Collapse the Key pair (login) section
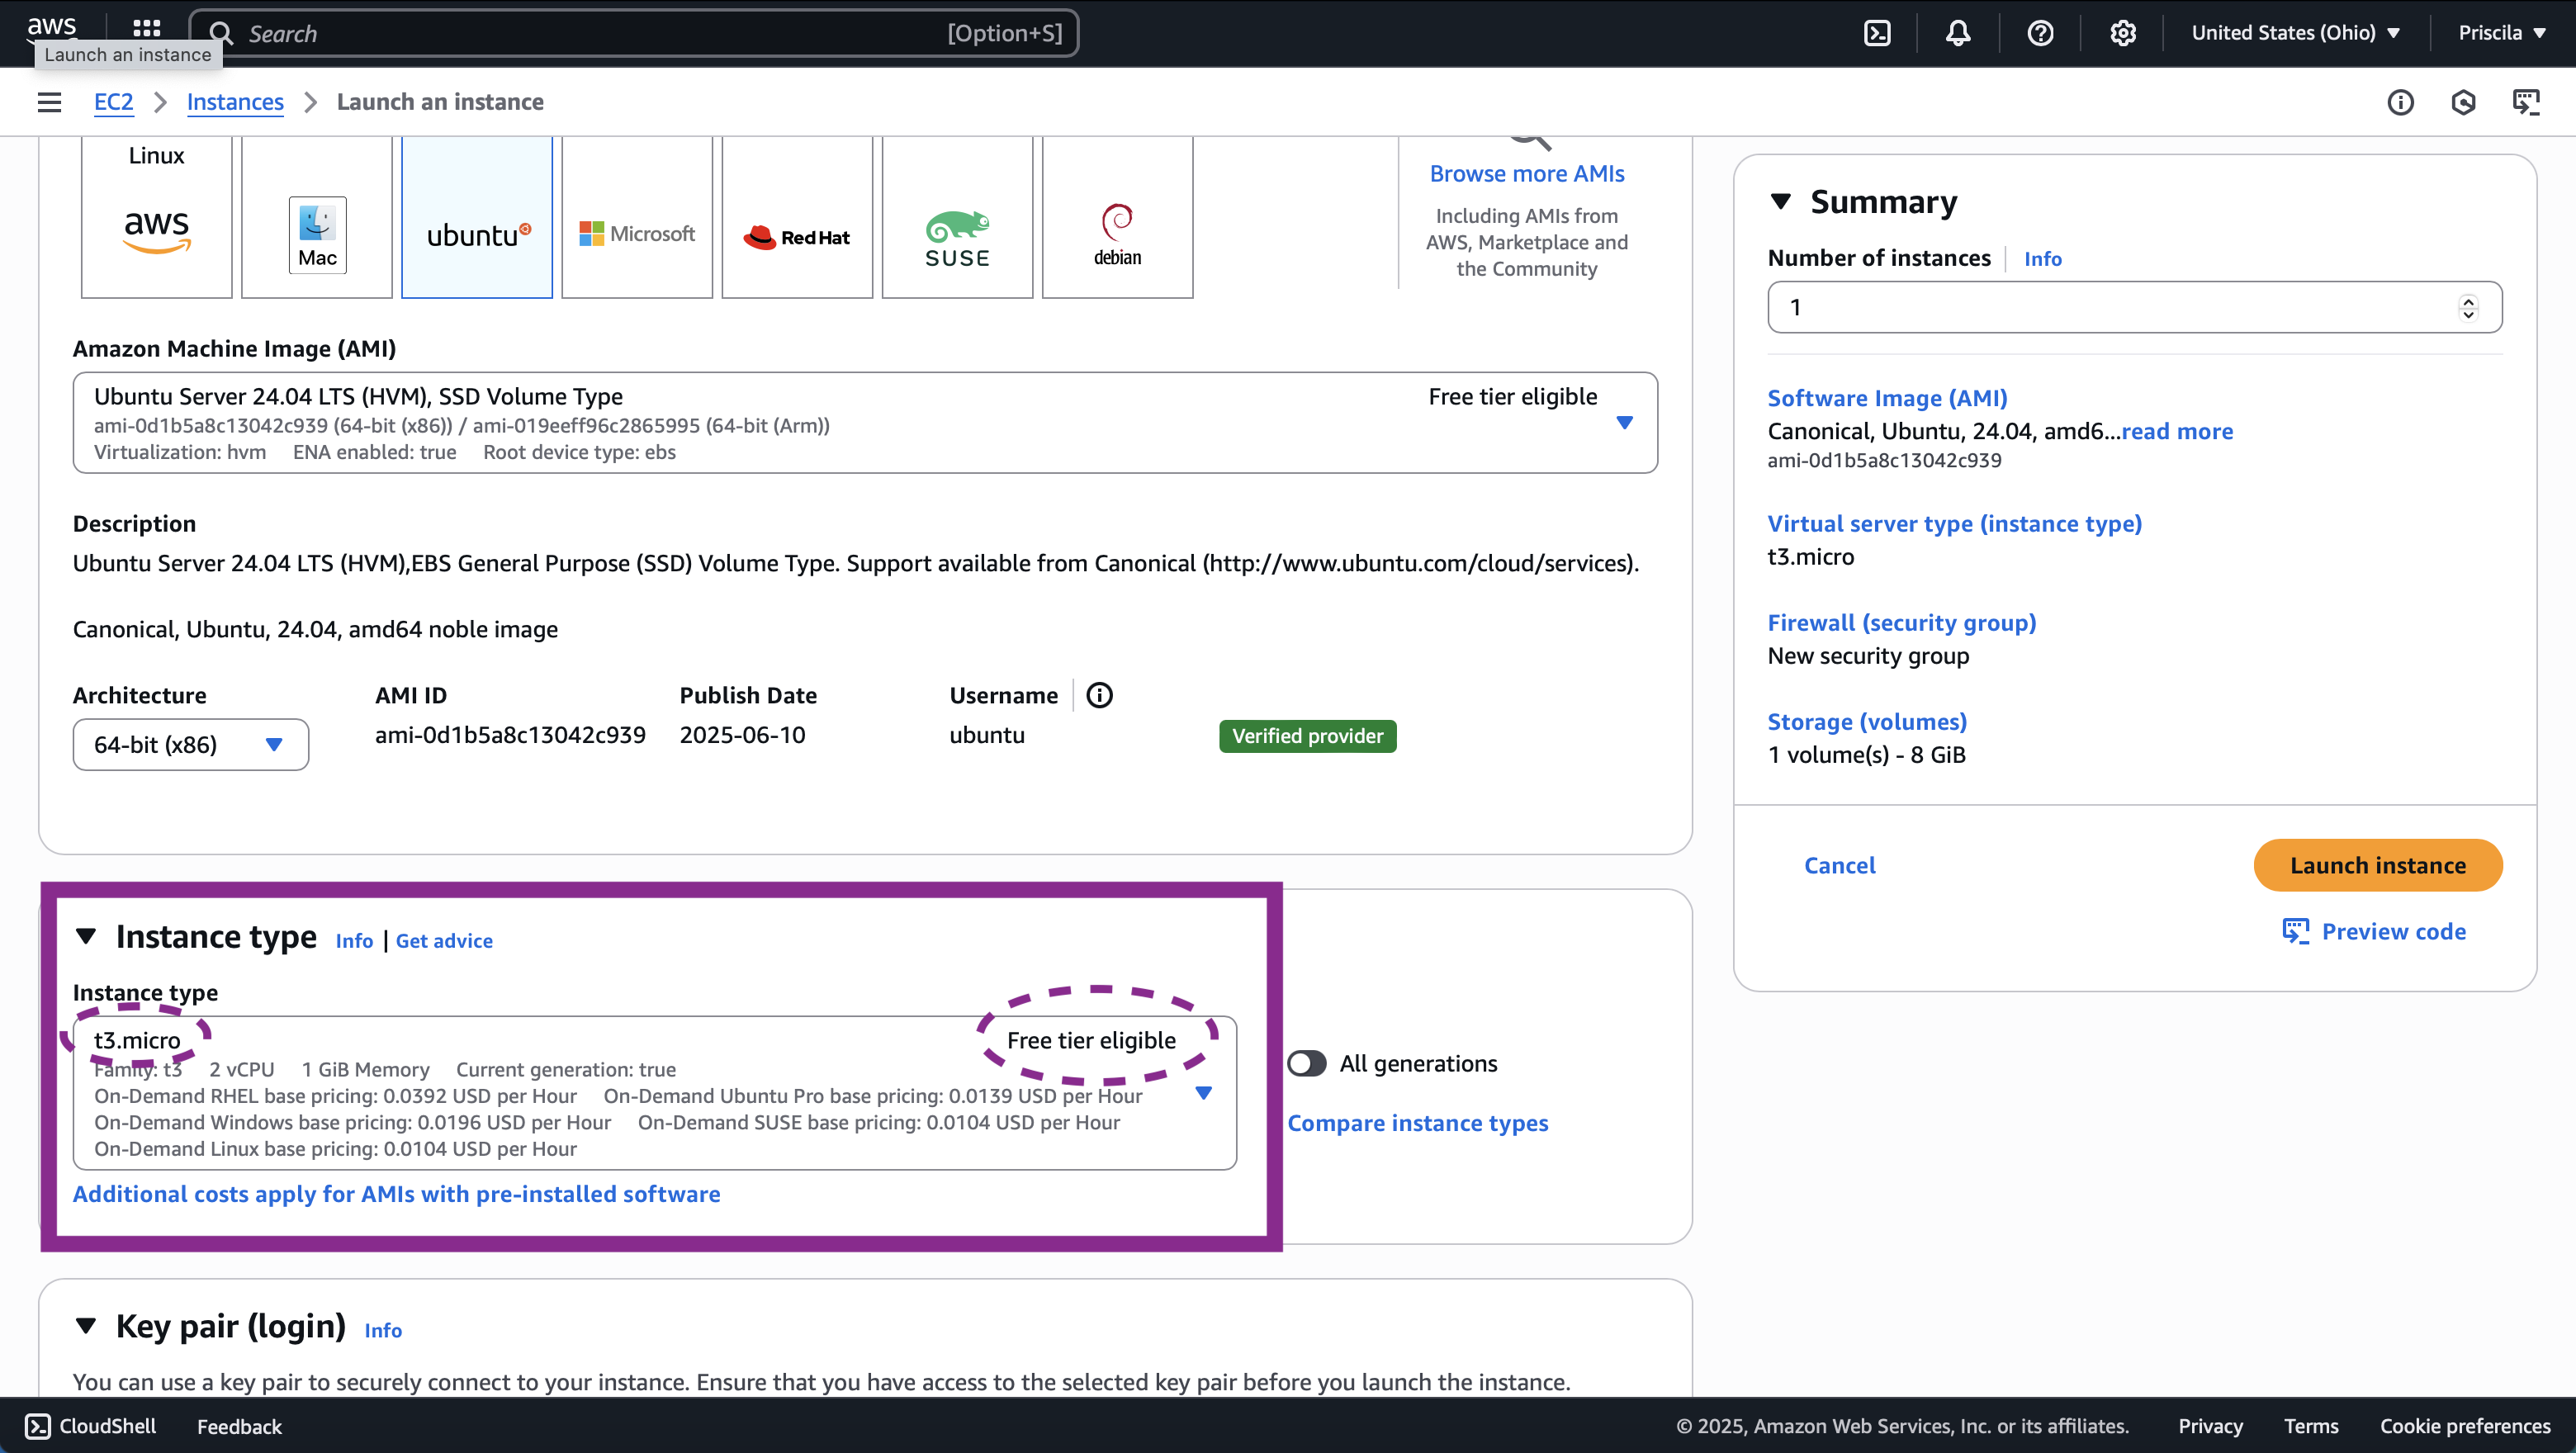Image resolution: width=2576 pixels, height=1453 pixels. point(86,1326)
